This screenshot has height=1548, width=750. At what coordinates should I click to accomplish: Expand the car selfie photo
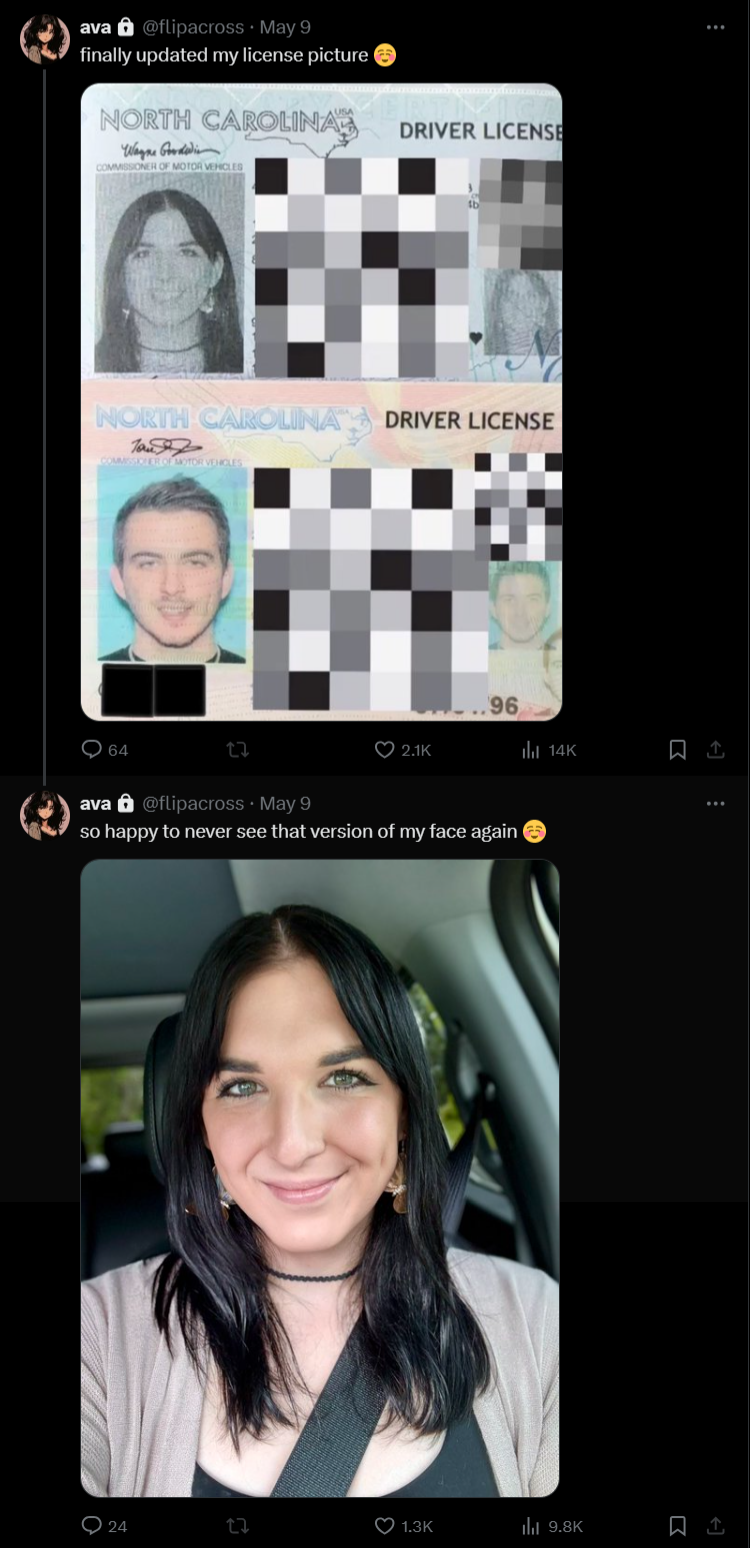[x=320, y=1178]
